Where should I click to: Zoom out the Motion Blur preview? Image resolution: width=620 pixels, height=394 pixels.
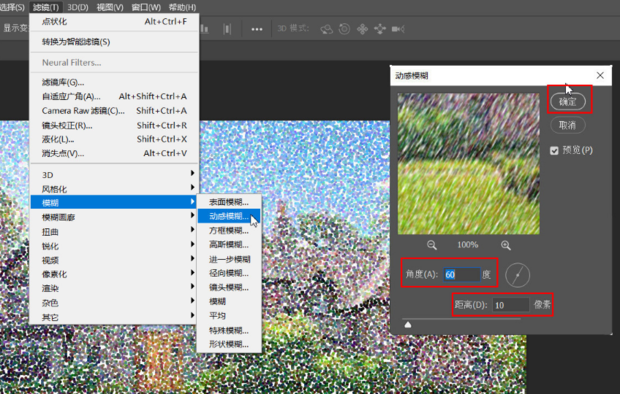tap(431, 245)
